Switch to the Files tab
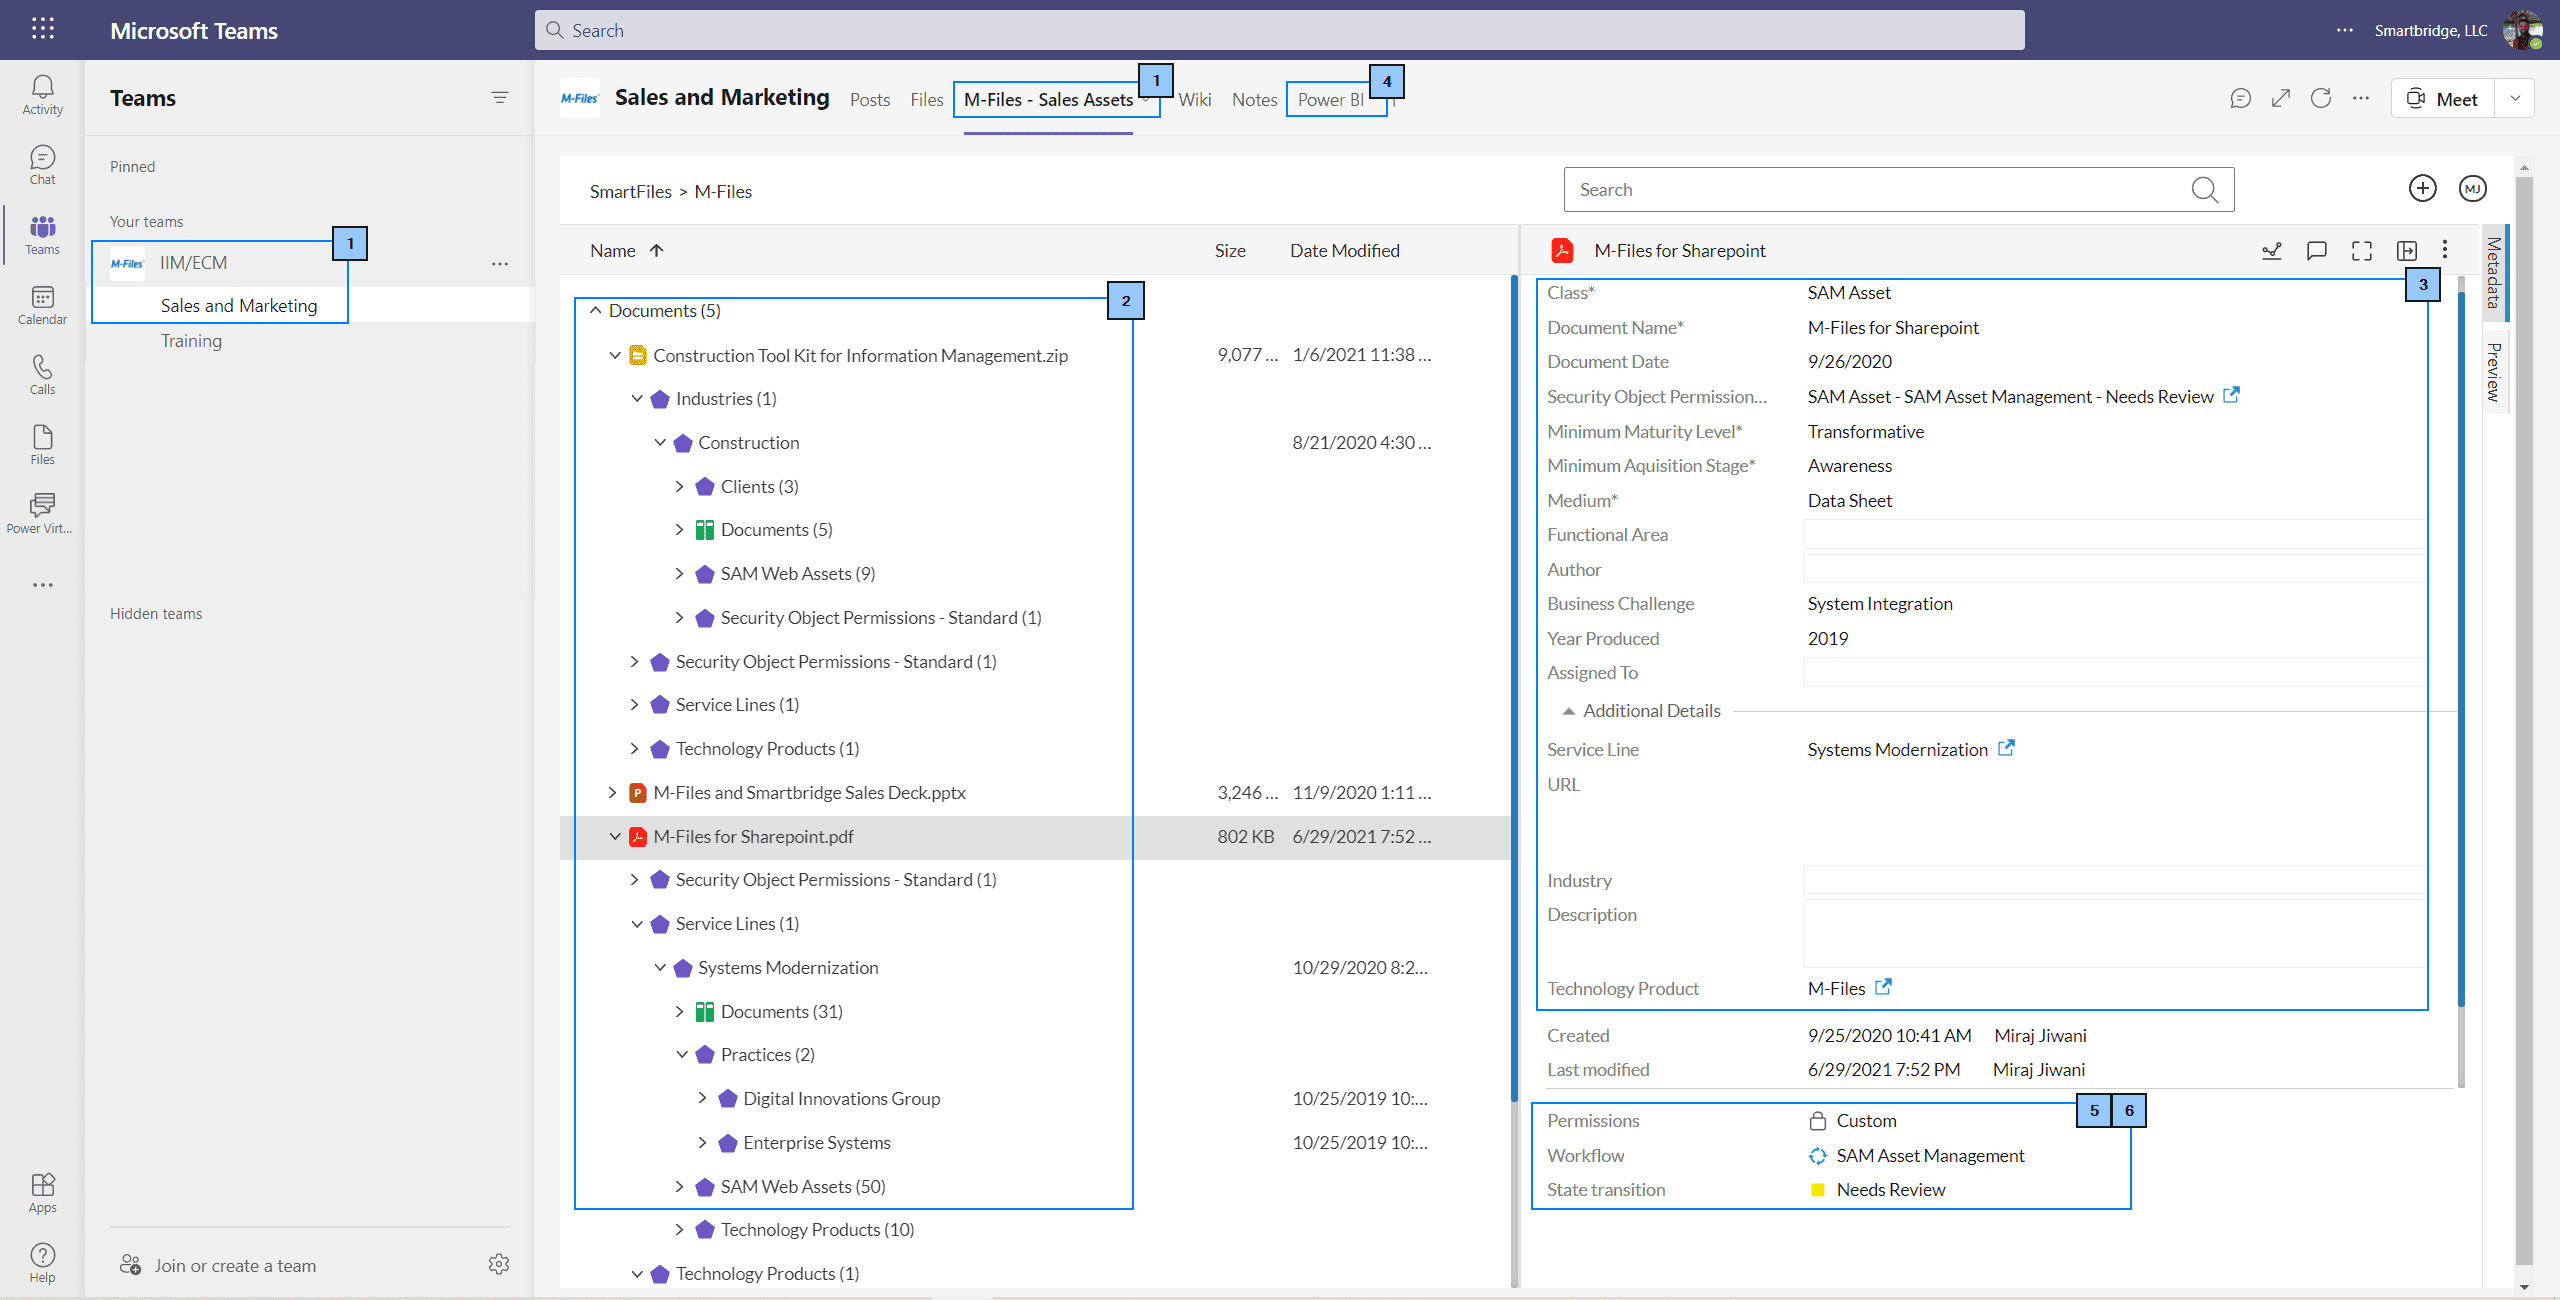The height and width of the screenshot is (1300, 2560). coord(926,99)
